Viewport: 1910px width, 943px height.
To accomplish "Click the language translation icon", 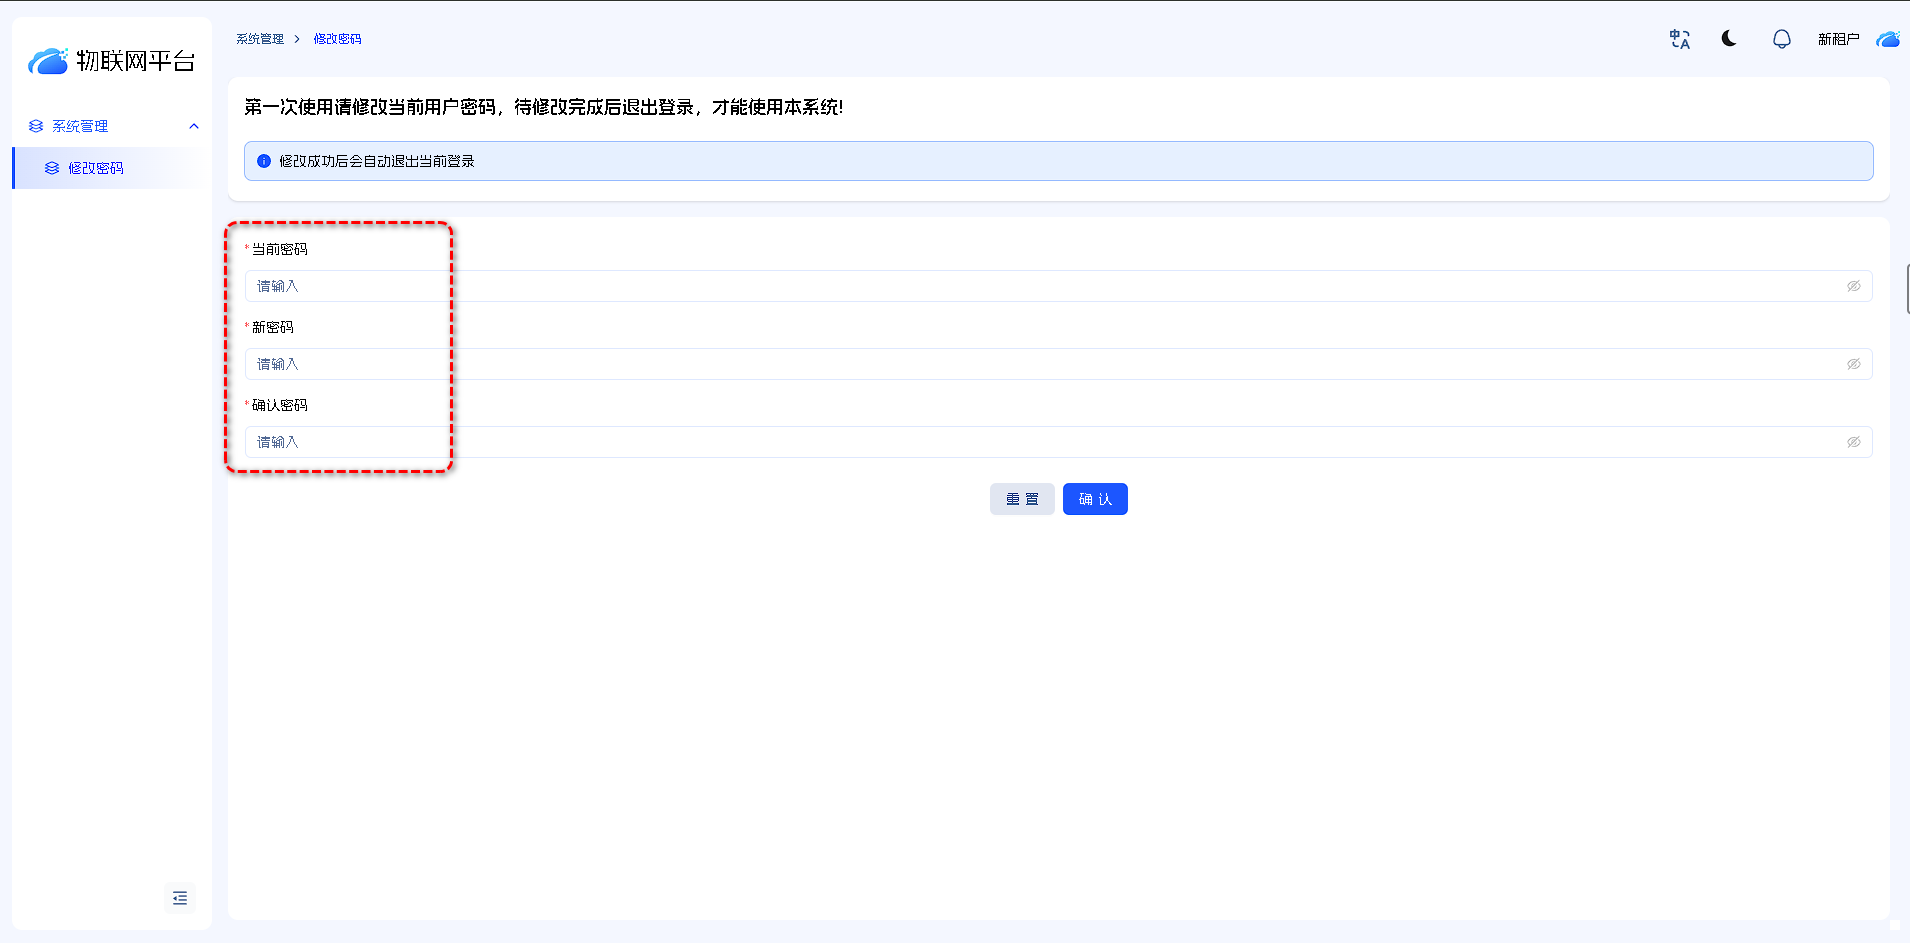I will point(1679,39).
